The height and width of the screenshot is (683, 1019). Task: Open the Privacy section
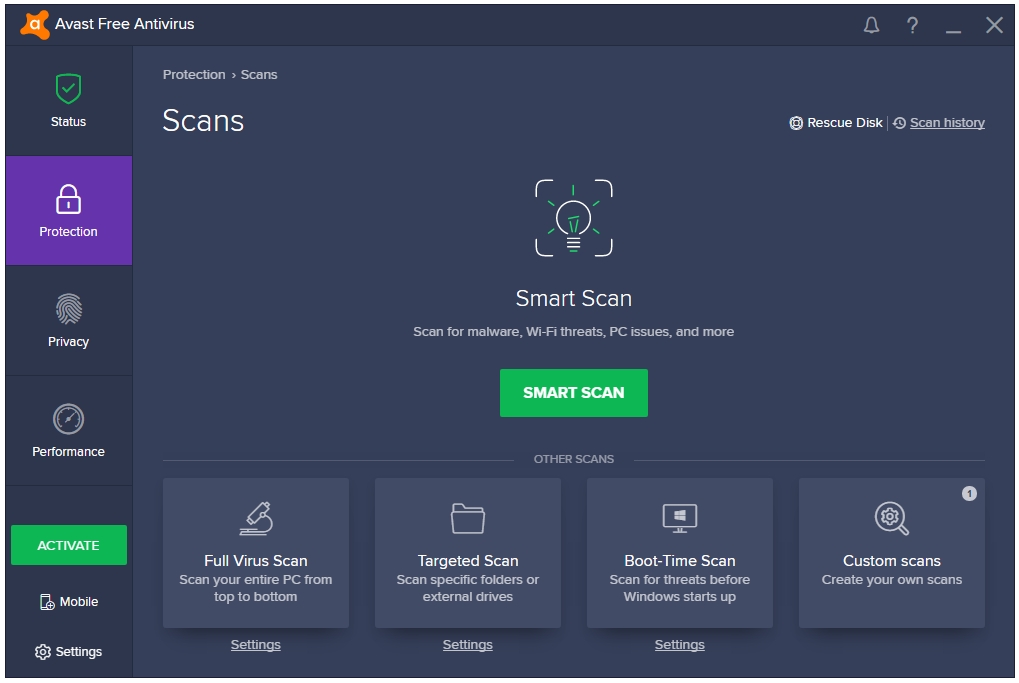[x=69, y=321]
